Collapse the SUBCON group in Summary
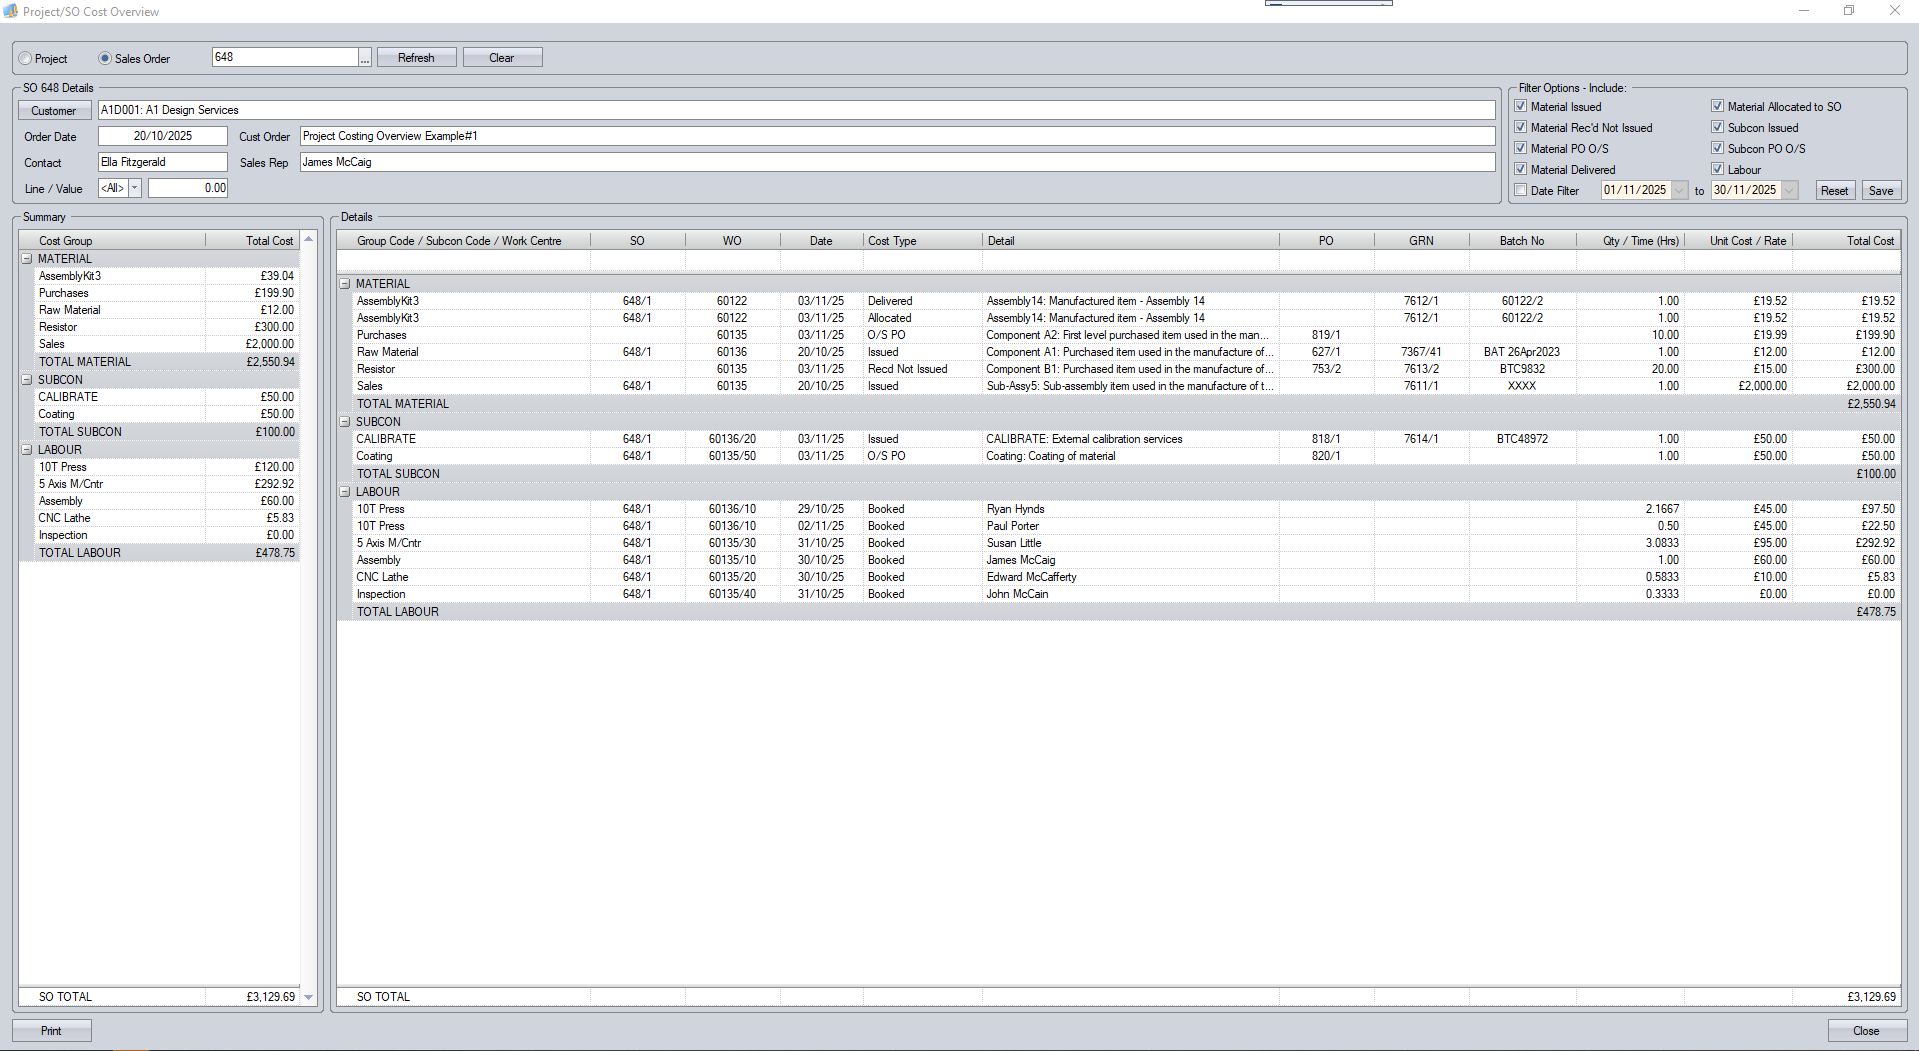Image resolution: width=1919 pixels, height=1051 pixels. (27, 380)
